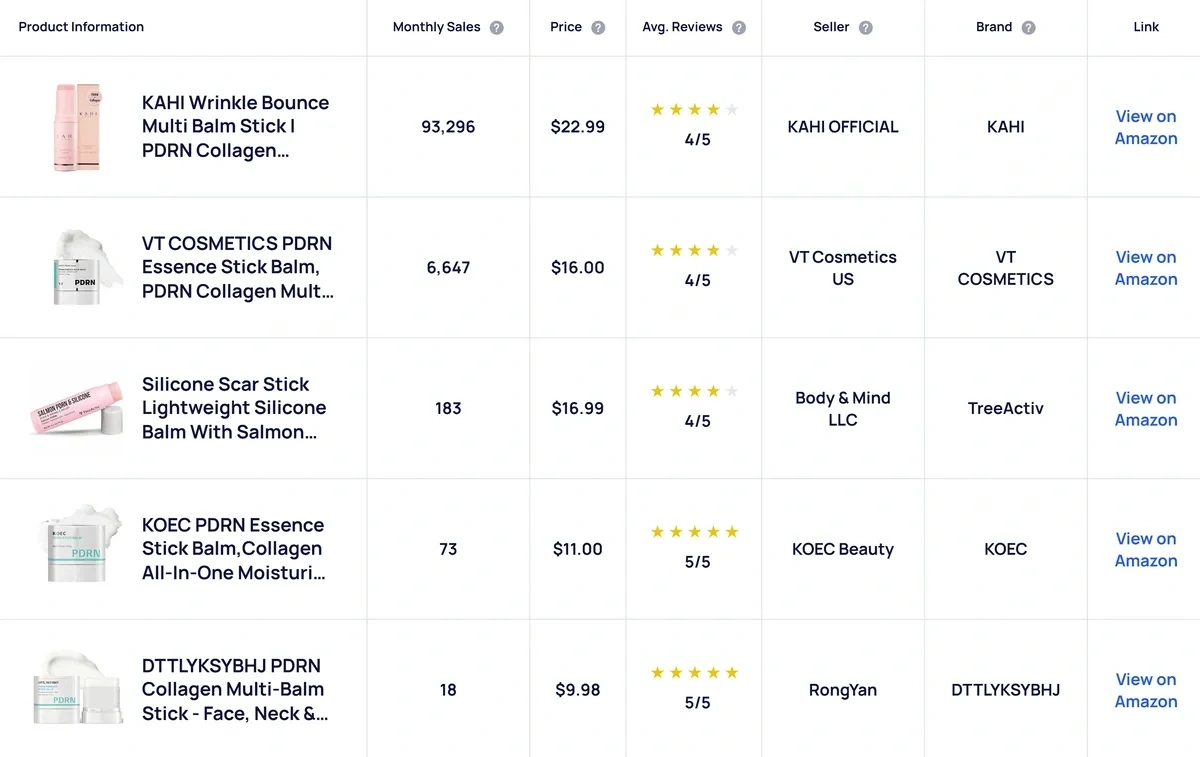
Task: Click the DTTLYKSYBHJ product title
Action: coord(233,689)
